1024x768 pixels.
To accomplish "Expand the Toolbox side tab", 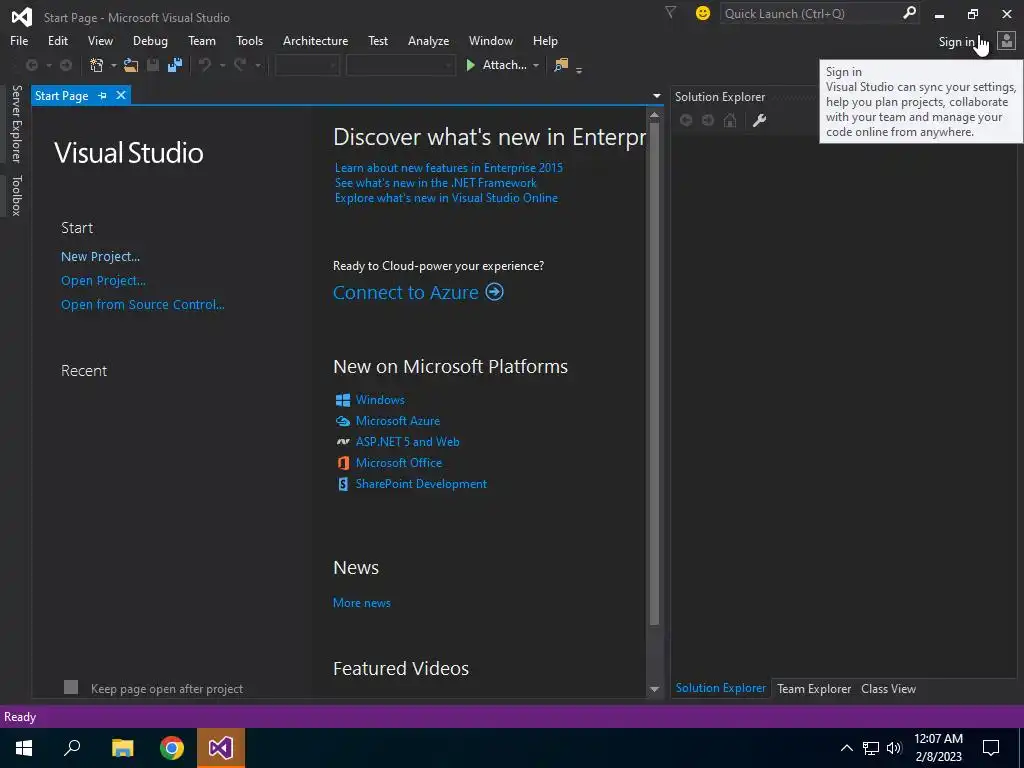I will tap(17, 195).
